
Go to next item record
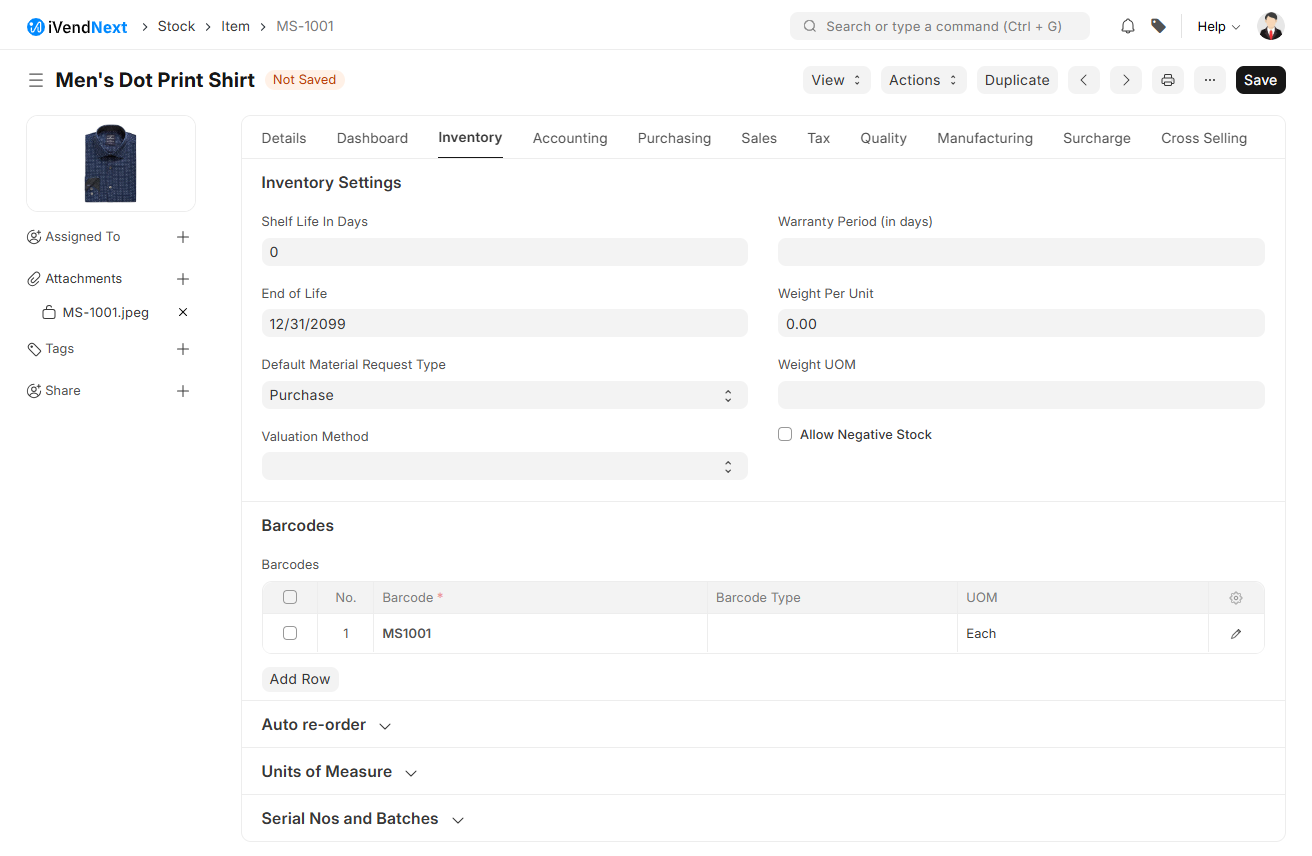pyautogui.click(x=1126, y=80)
